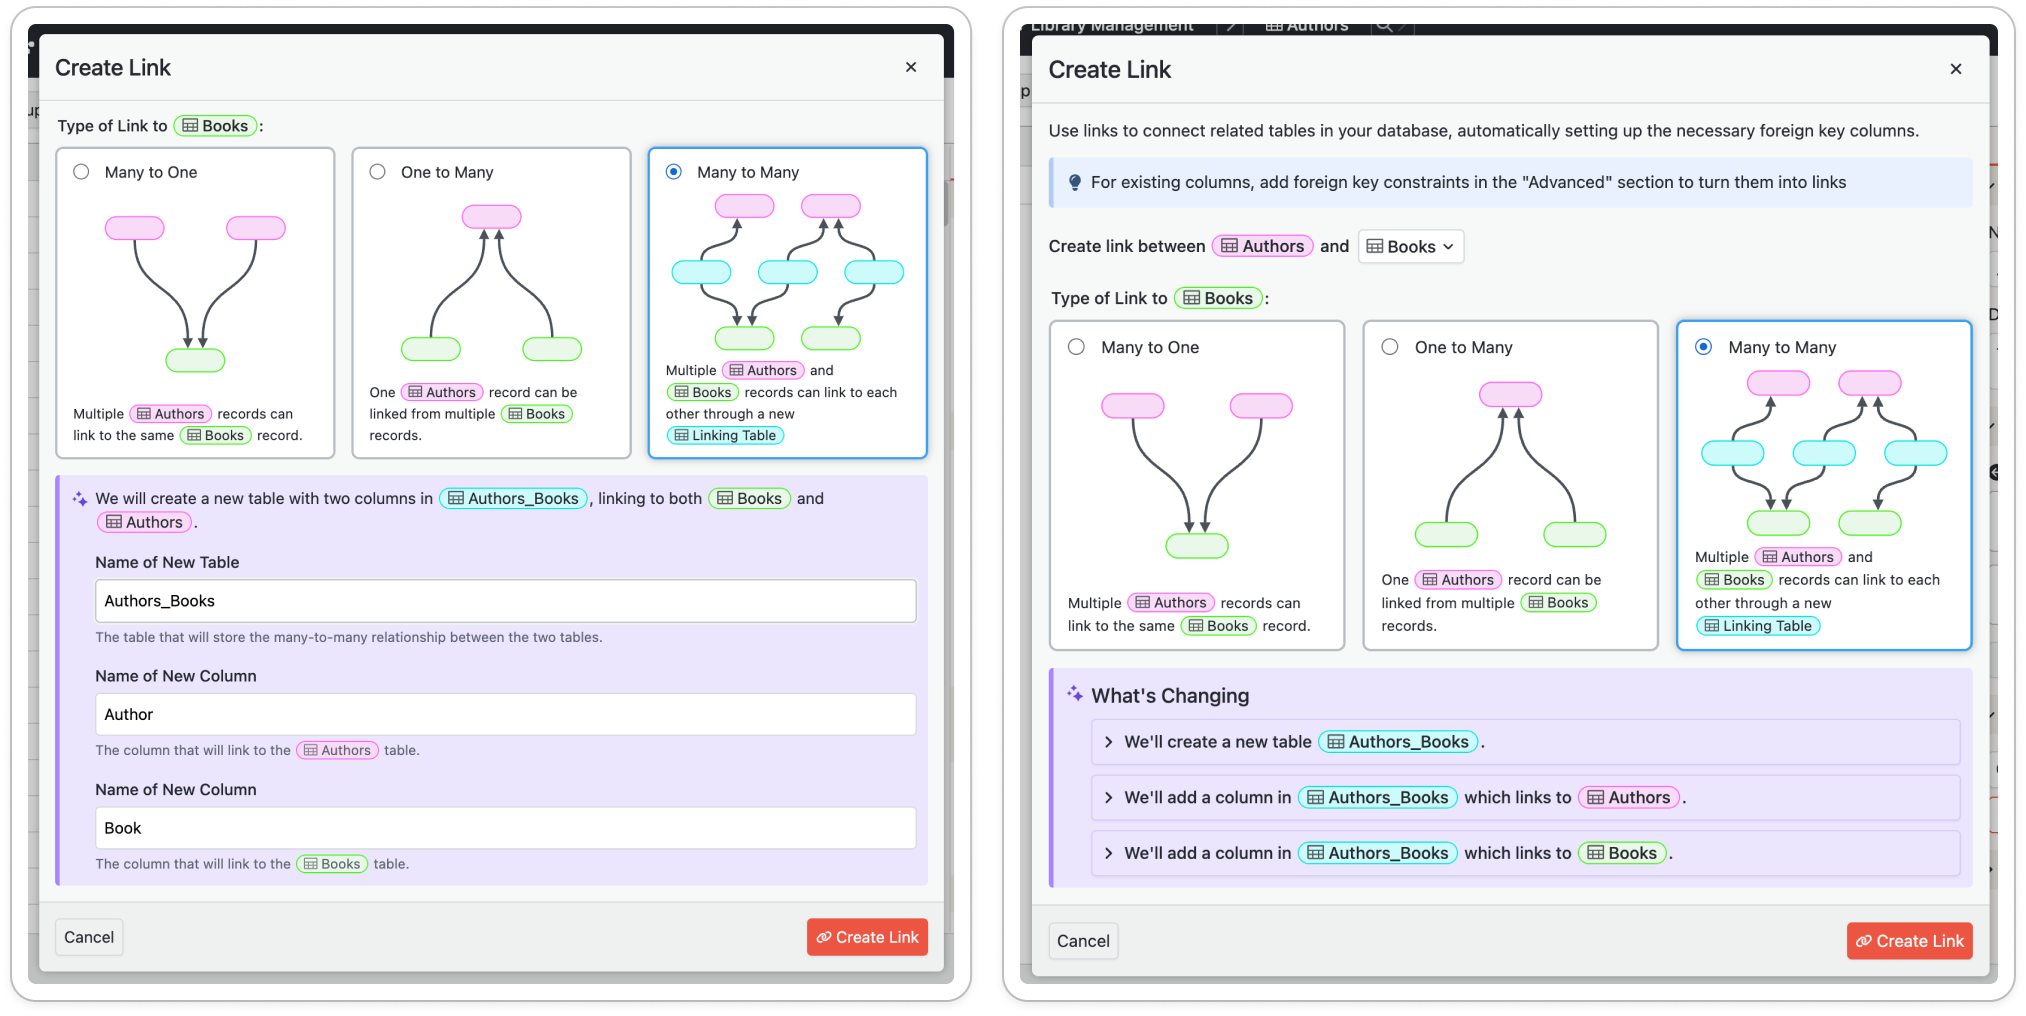Expand "We'll create a new table" row
The height and width of the screenshot is (1016, 2026).
pos(1525,742)
